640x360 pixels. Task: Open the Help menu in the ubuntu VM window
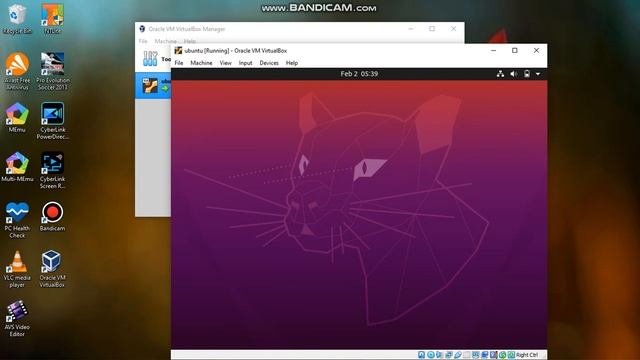292,63
